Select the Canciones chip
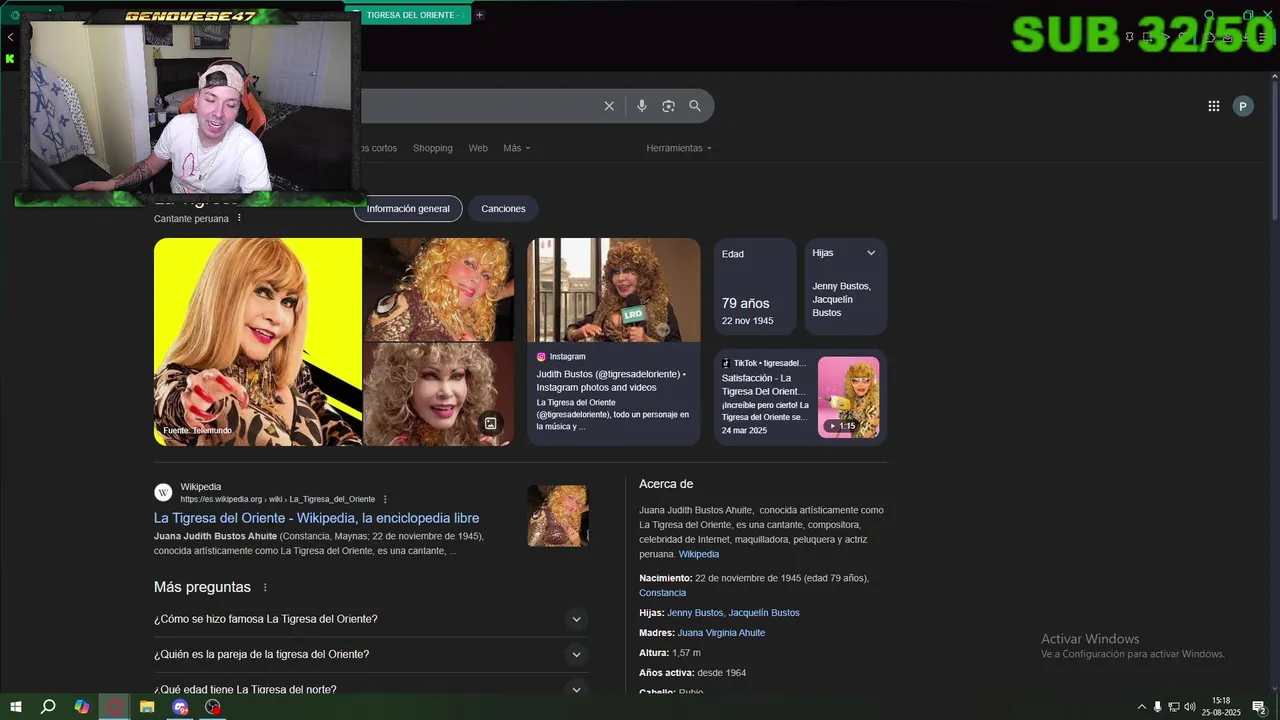Screen dimensions: 1280x720 [x=503, y=209]
